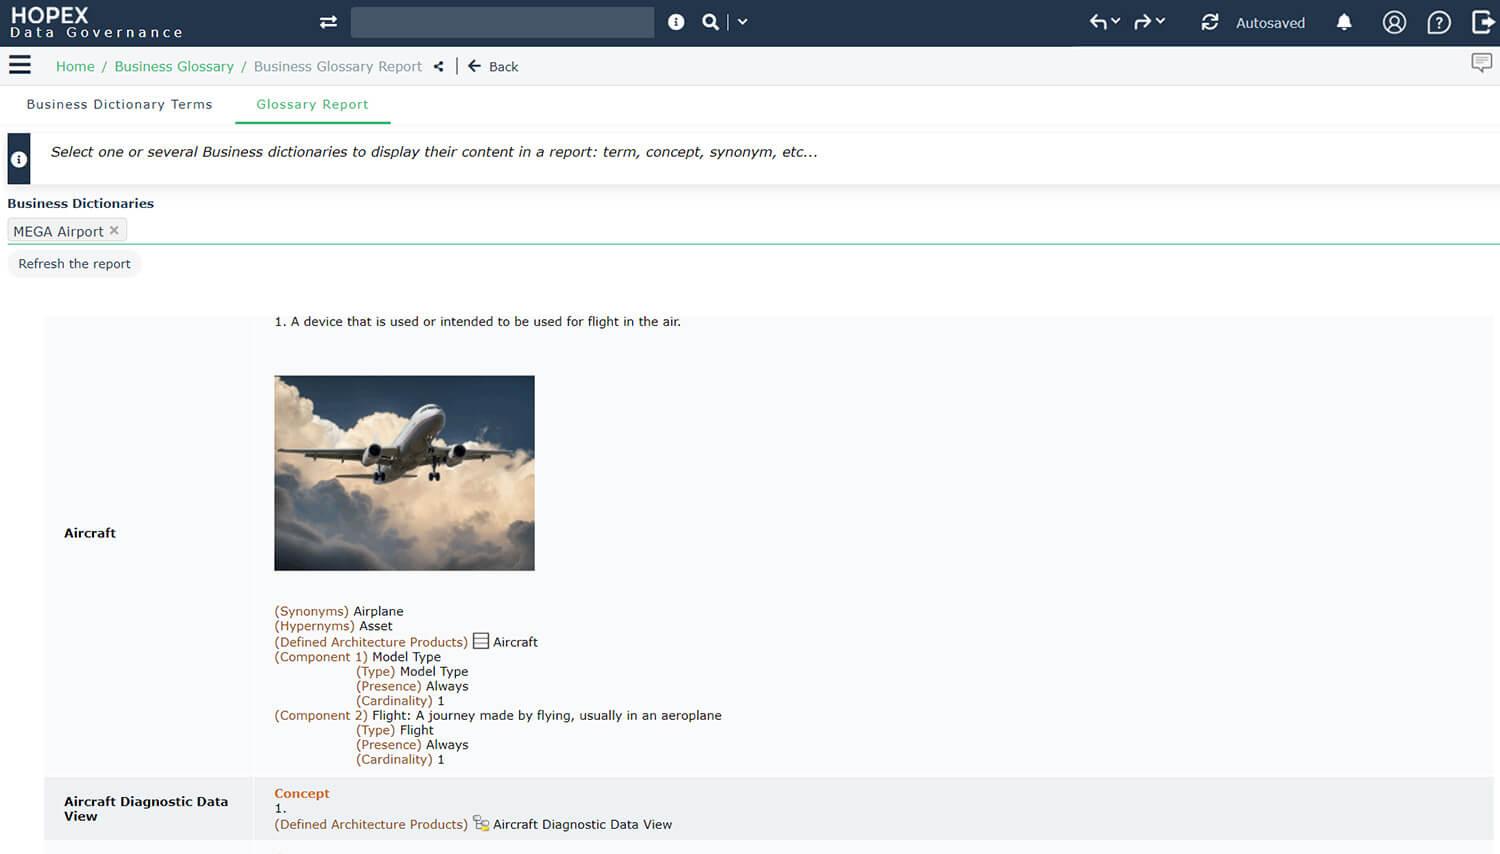Click Business Glossary Report breadcrumb text
The height and width of the screenshot is (854, 1500).
(x=338, y=66)
